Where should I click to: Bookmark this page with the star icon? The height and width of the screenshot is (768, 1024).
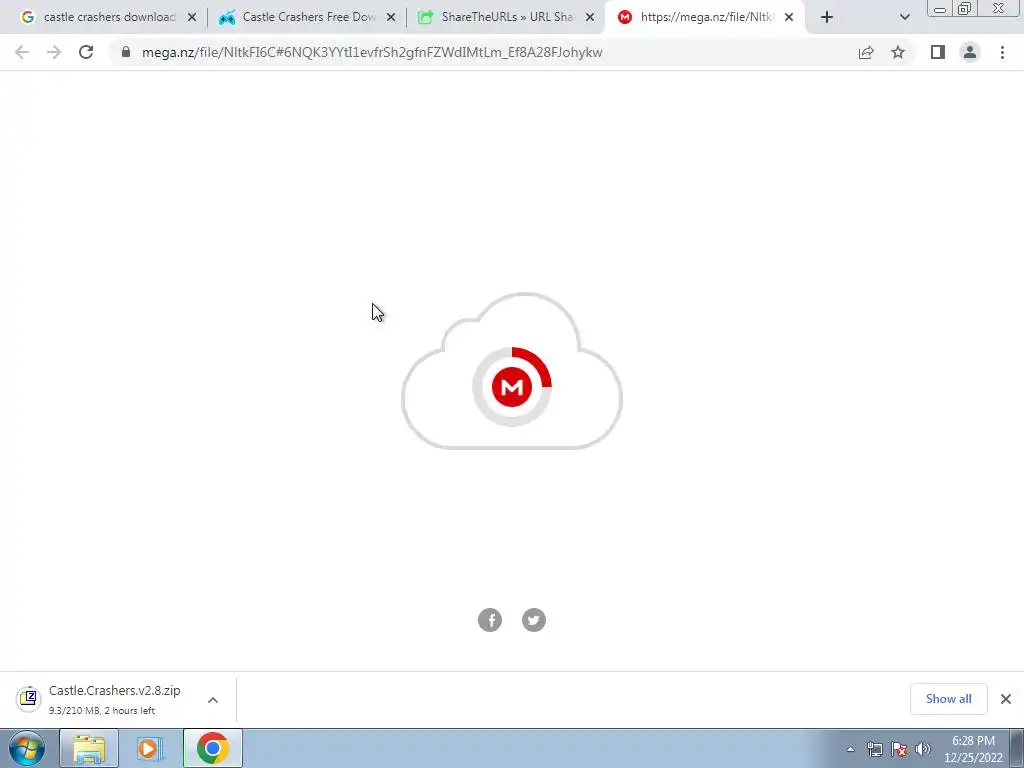coord(898,52)
